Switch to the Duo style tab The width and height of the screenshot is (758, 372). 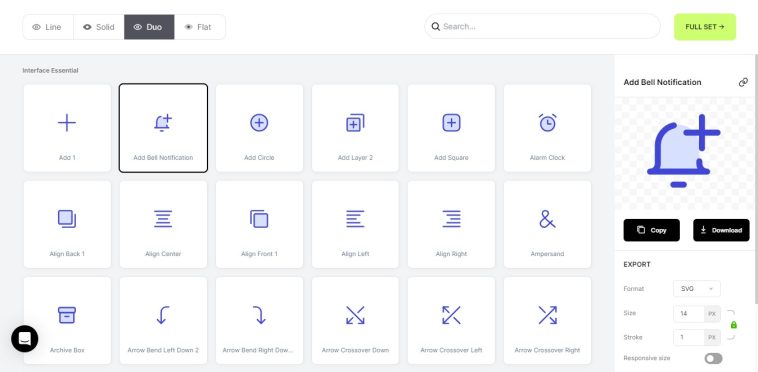149,27
